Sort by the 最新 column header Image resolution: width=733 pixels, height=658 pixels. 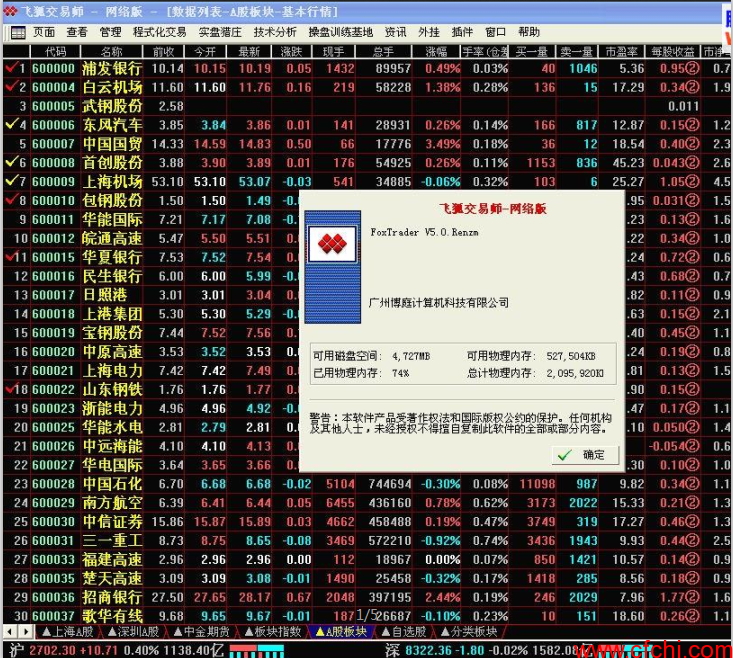(249, 51)
